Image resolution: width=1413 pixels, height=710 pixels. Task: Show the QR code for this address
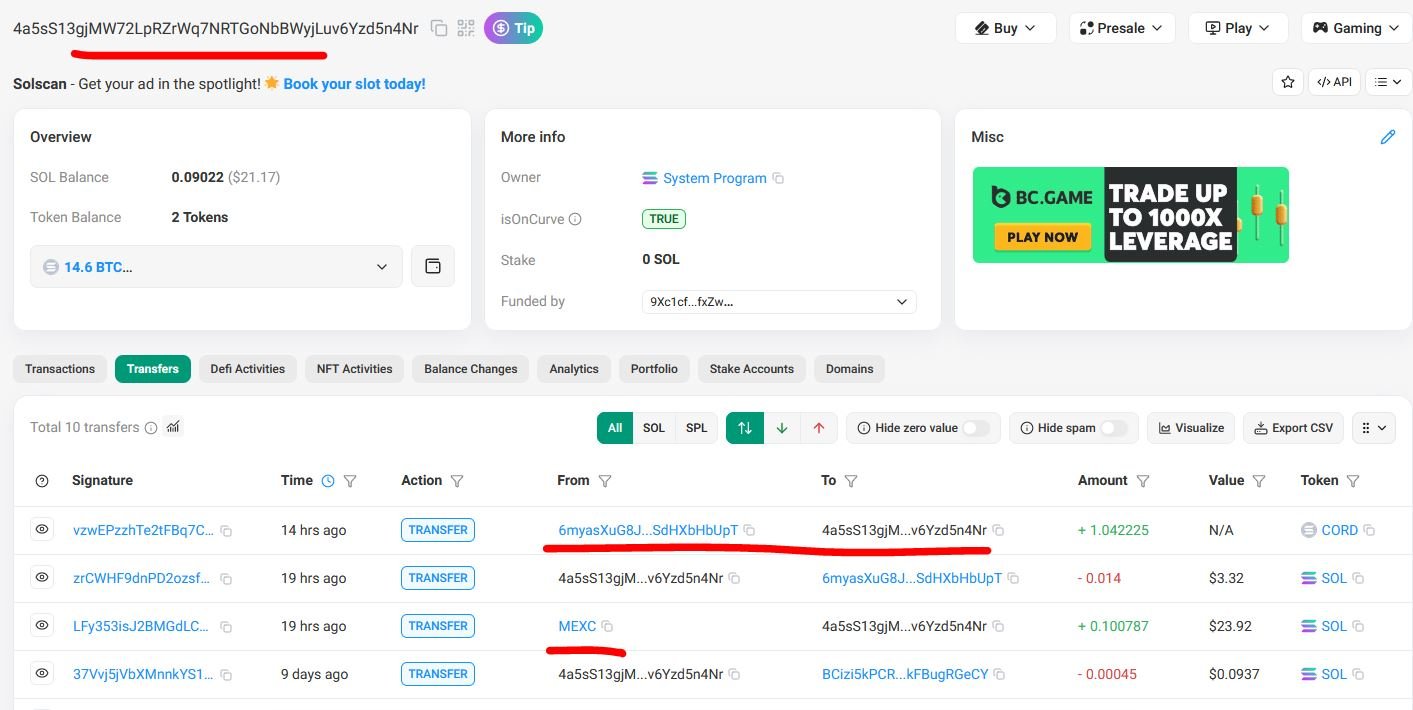tap(465, 28)
